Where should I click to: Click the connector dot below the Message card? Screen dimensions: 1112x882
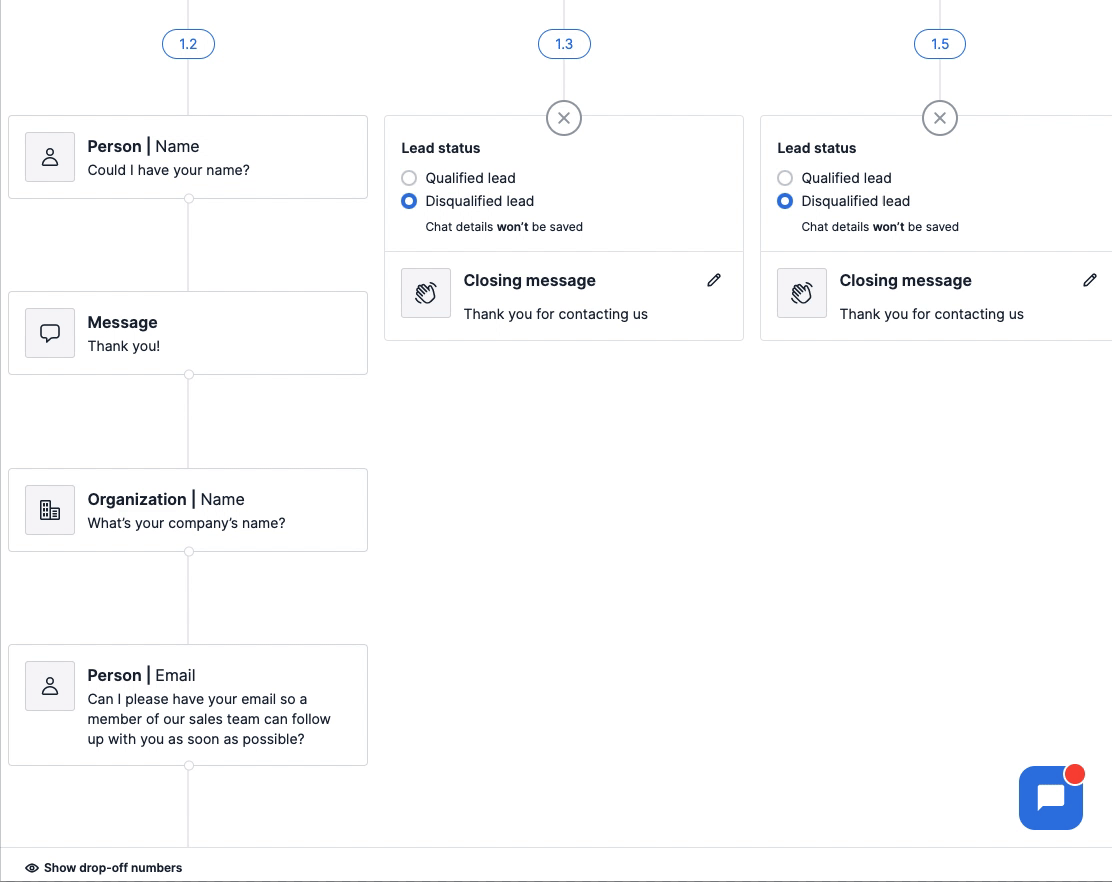pos(188,375)
